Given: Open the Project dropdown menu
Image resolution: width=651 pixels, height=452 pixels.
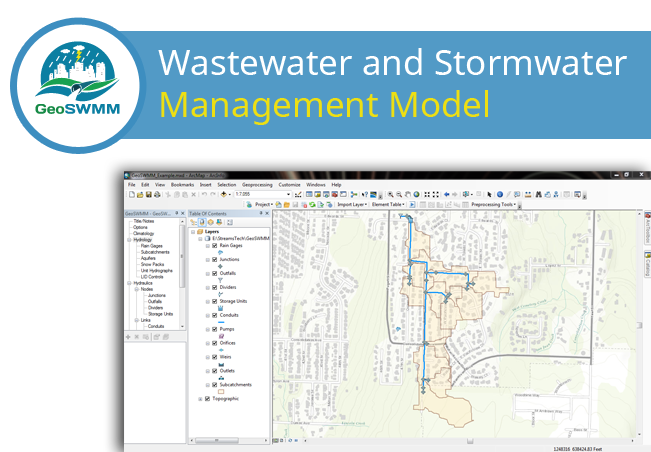Looking at the screenshot, I should (264, 205).
